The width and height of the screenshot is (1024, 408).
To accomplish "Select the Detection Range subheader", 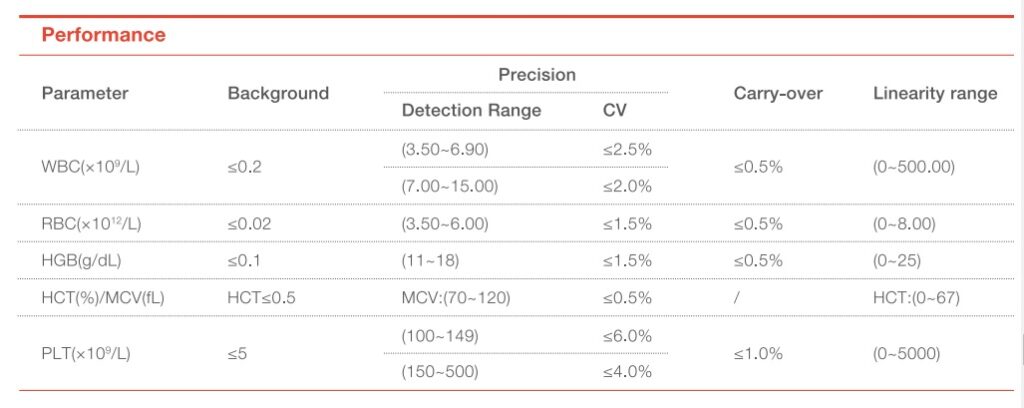I will pos(471,110).
